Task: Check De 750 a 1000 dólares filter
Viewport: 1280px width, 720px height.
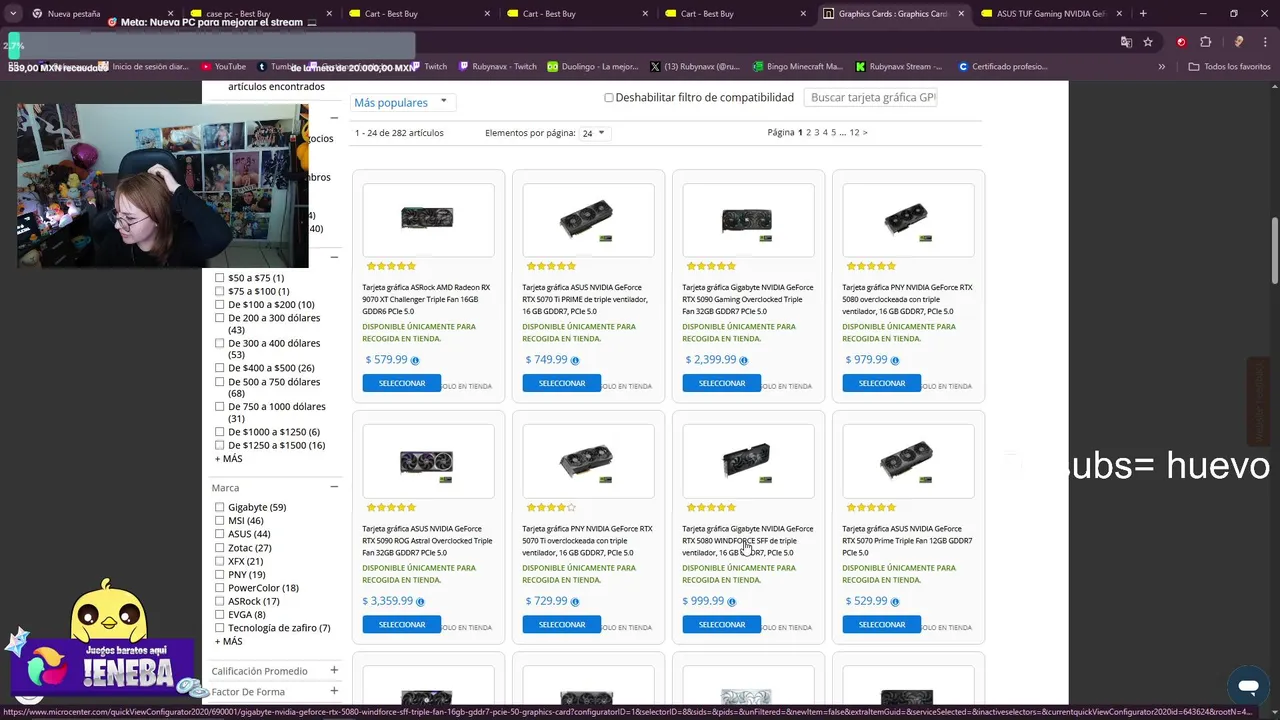Action: point(220,407)
